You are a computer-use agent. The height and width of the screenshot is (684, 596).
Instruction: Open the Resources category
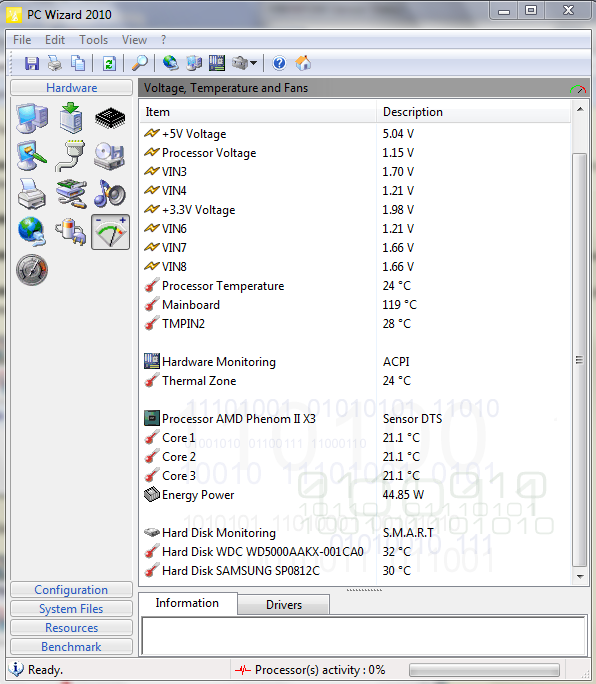click(71, 628)
